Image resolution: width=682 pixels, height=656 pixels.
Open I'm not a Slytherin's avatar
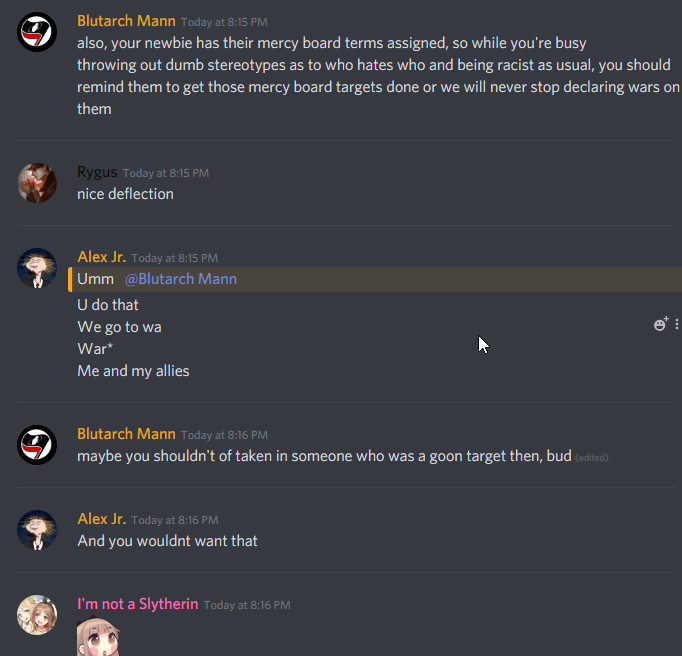pos(37,615)
